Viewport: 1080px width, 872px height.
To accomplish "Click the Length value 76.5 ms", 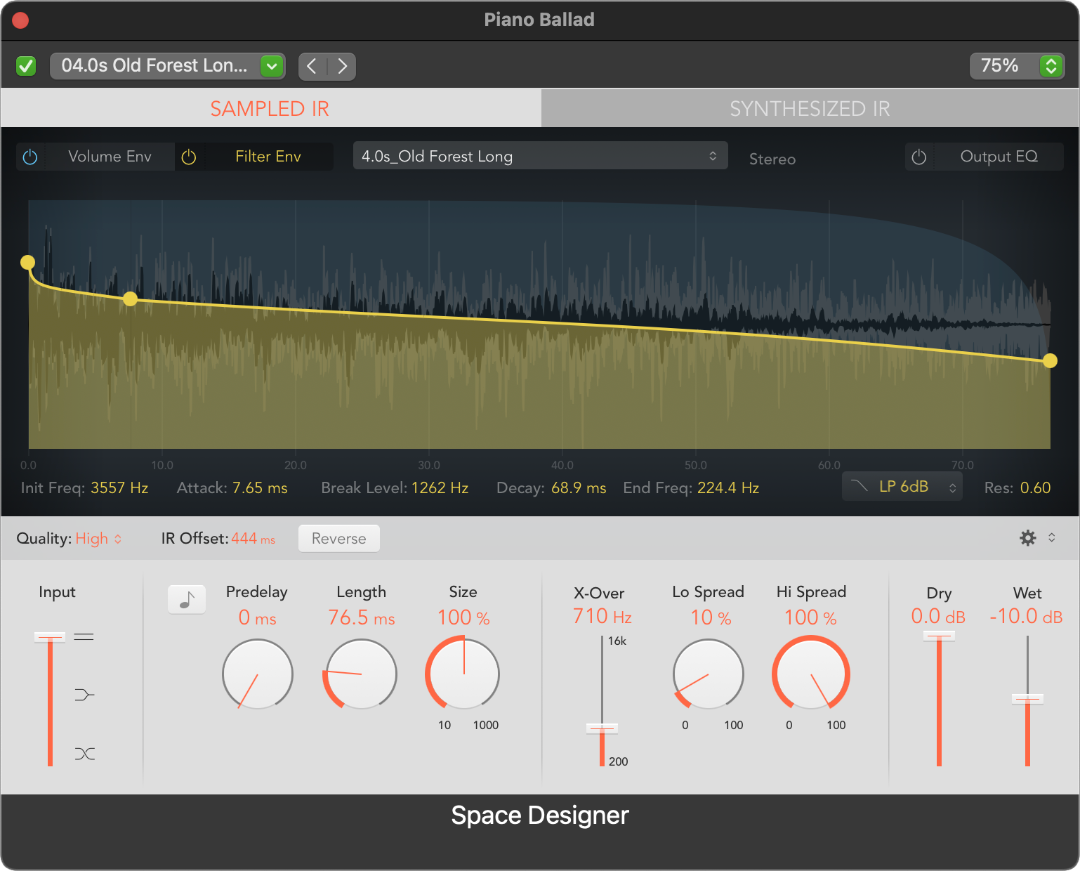I will pos(362,618).
